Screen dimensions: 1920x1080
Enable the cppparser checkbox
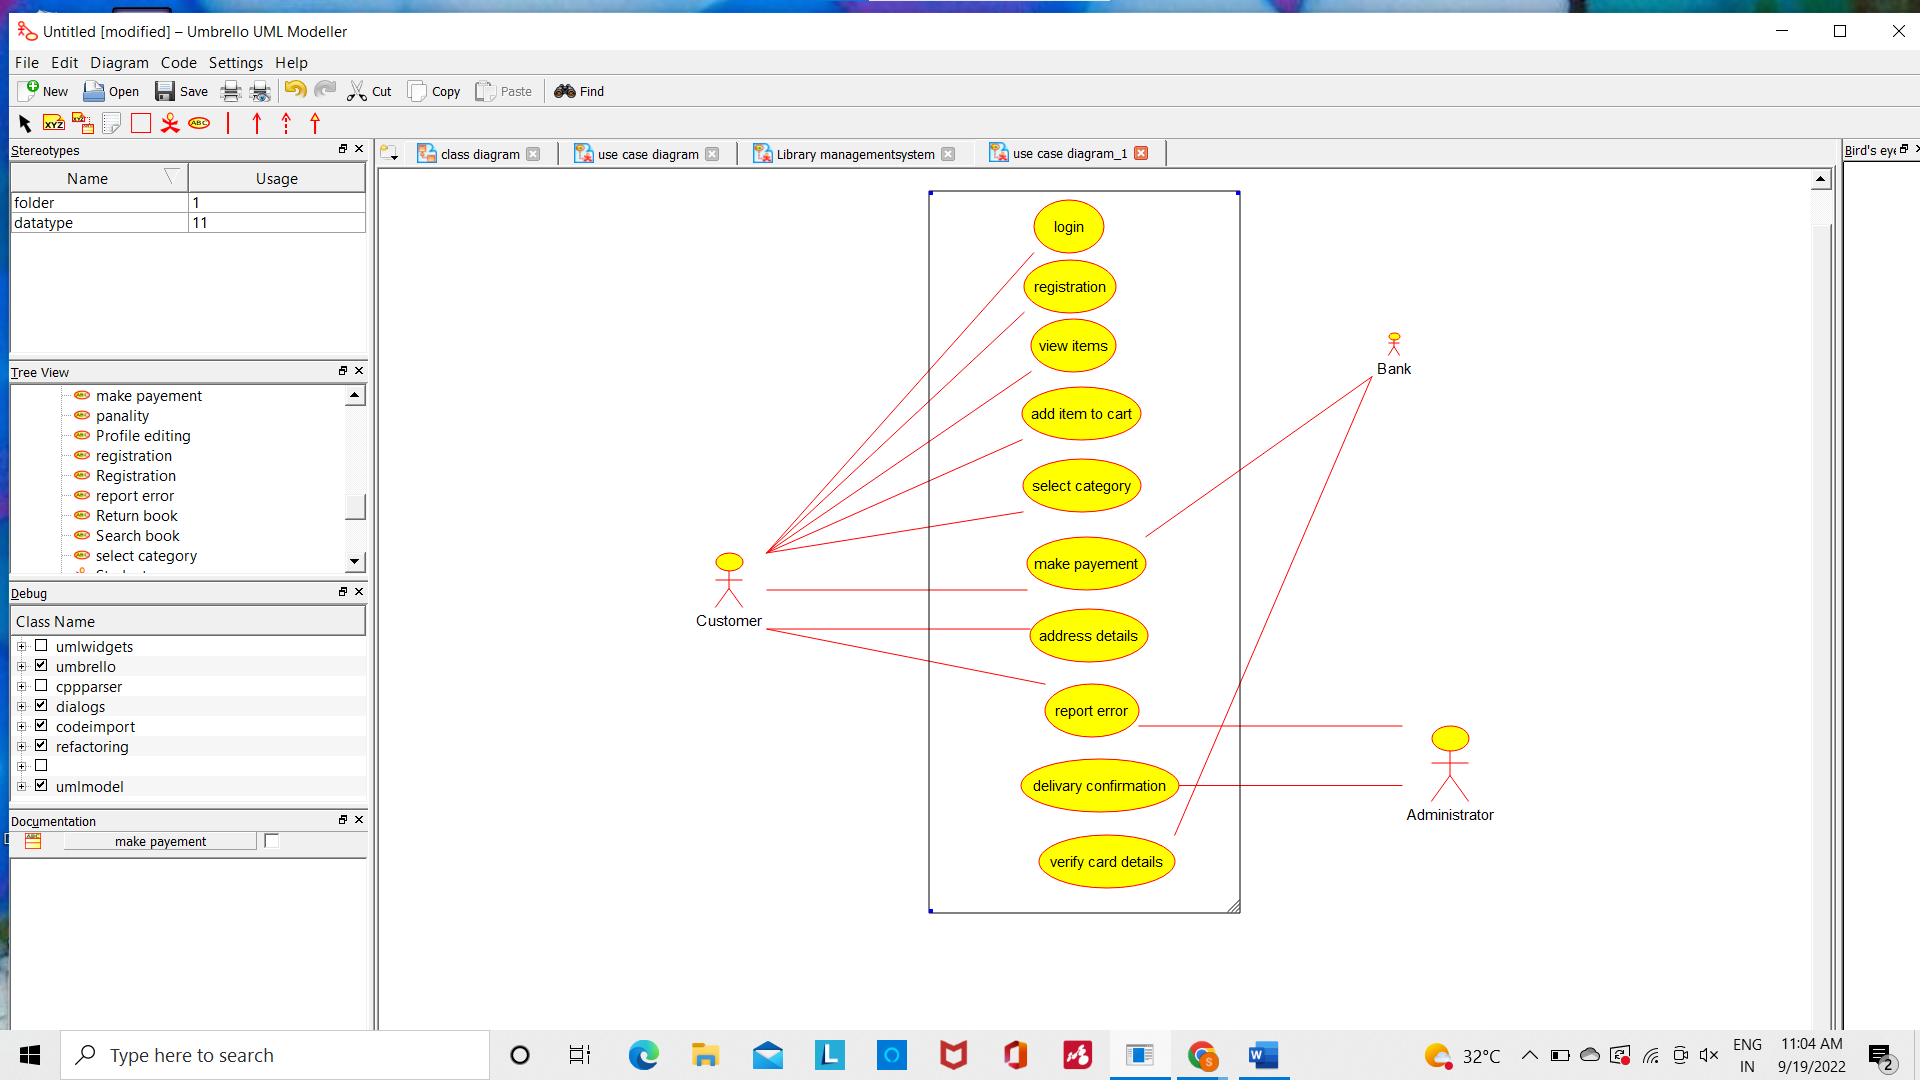pos(41,686)
